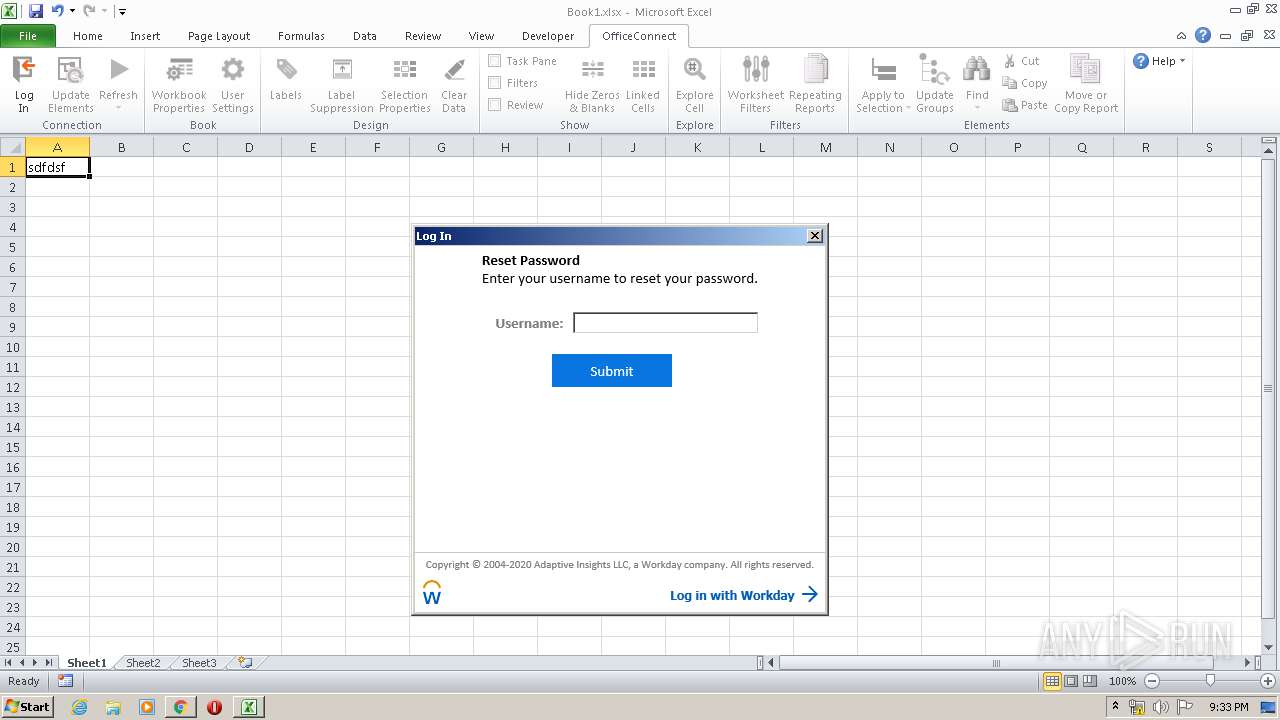The width and height of the screenshot is (1280, 720).
Task: Switch to Page Break Preview in the status bar
Action: click(1090, 681)
